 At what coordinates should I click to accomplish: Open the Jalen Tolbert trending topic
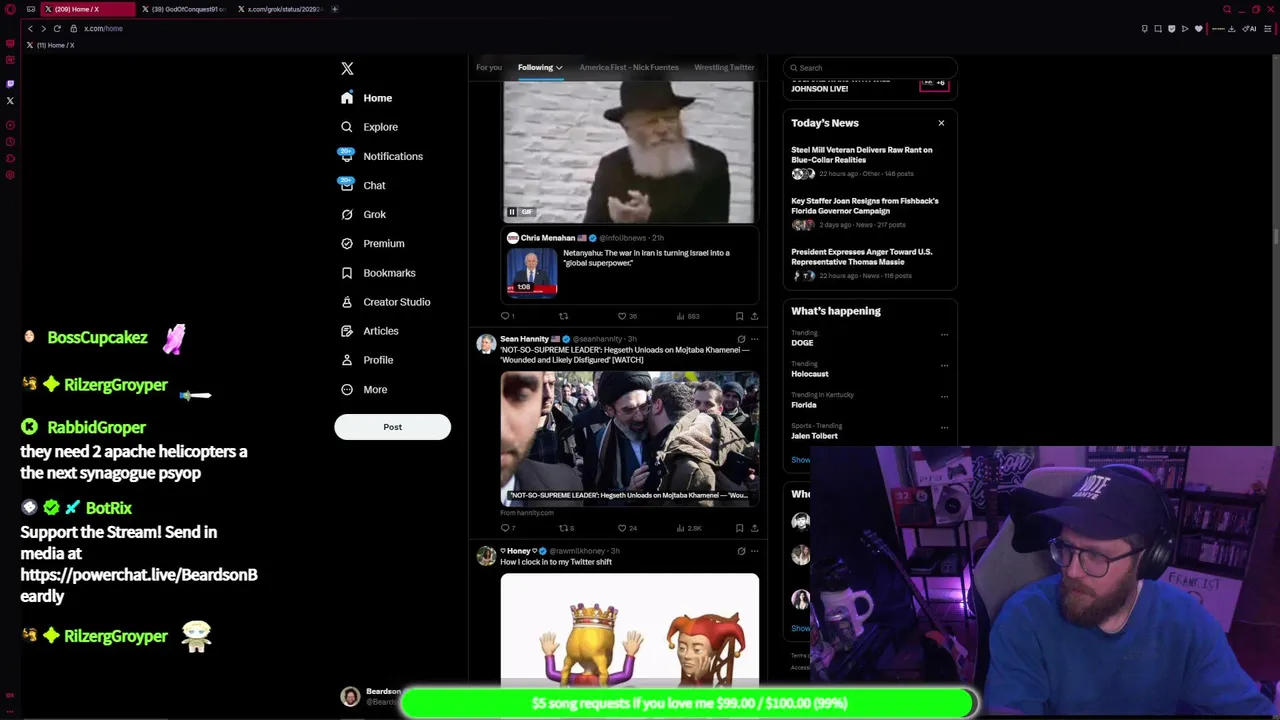814,436
